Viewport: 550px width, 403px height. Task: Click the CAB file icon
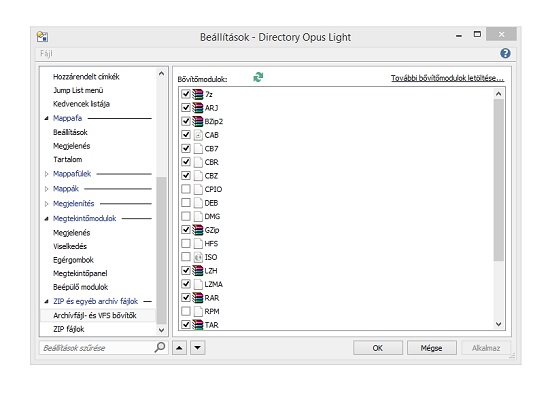tap(199, 135)
